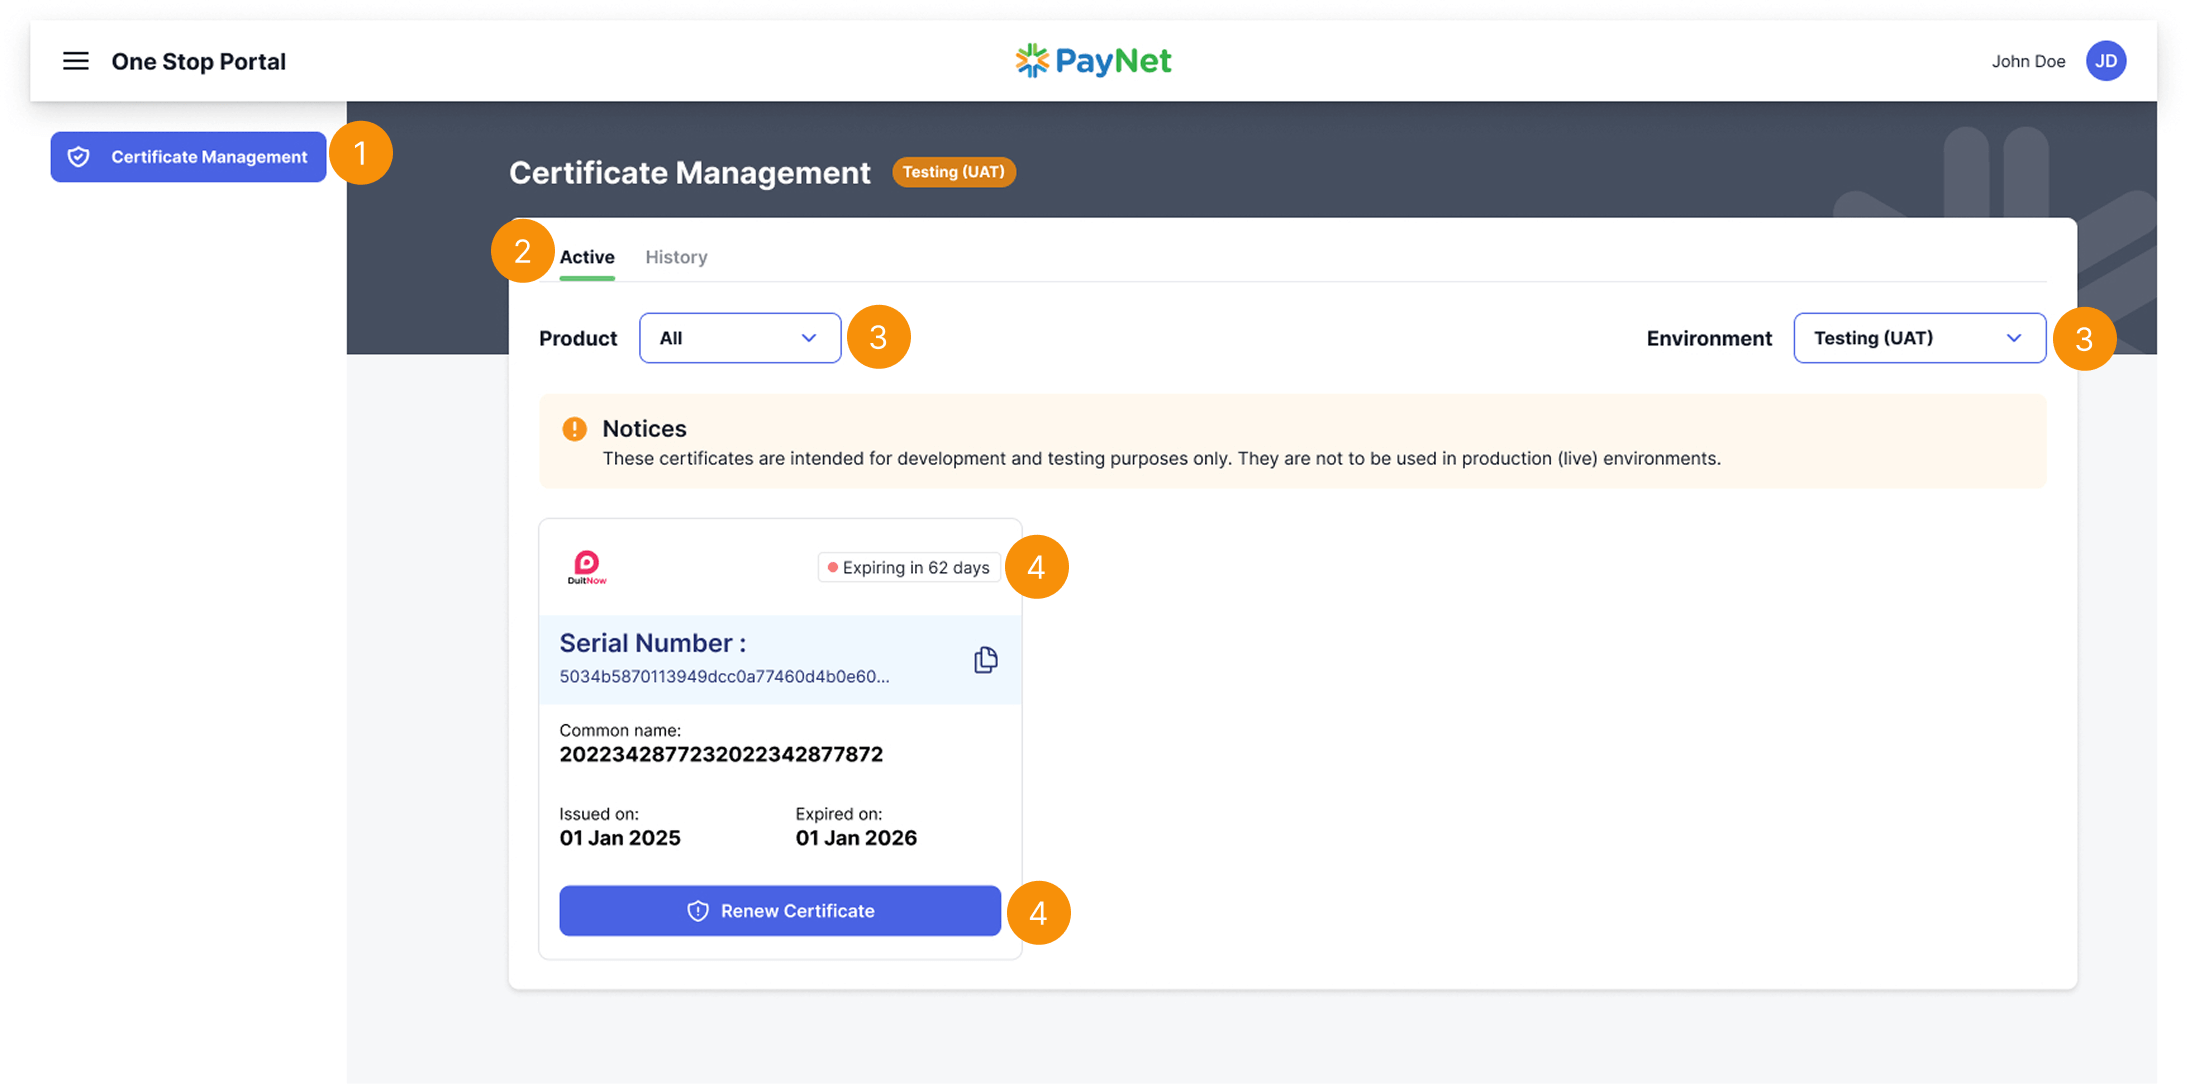Viewport: 2188px width, 1084px height.
Task: Select the shield icon on Certificate Management
Action: click(x=80, y=156)
